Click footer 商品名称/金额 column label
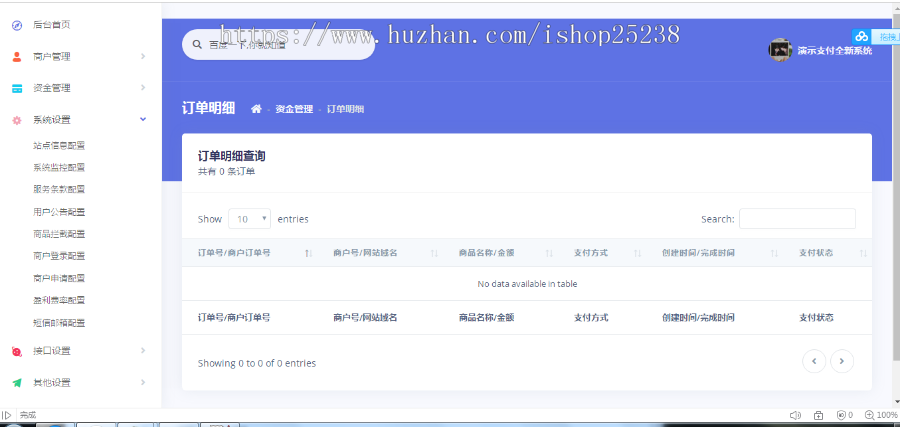Viewport: 900px width, 427px height. (x=486, y=317)
